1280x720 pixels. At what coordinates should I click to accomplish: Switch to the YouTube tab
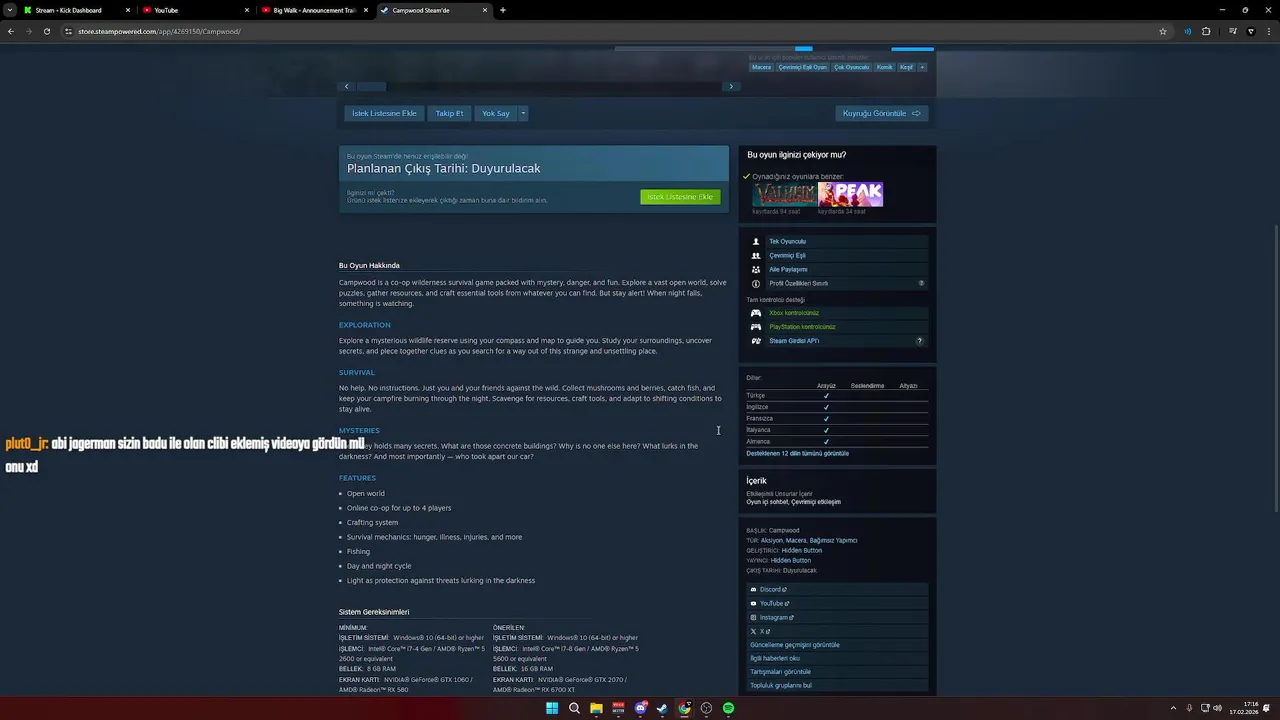[195, 10]
